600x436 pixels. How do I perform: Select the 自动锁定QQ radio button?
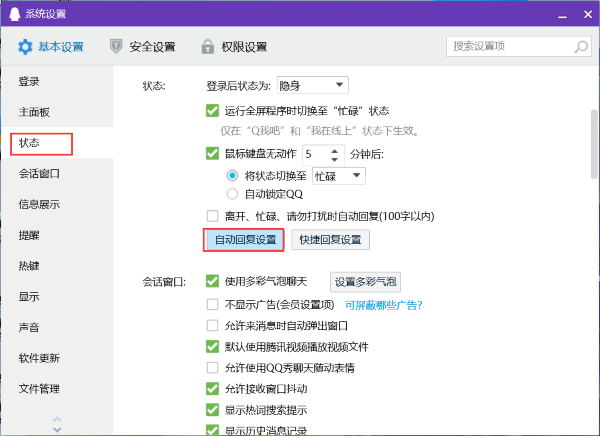(233, 194)
